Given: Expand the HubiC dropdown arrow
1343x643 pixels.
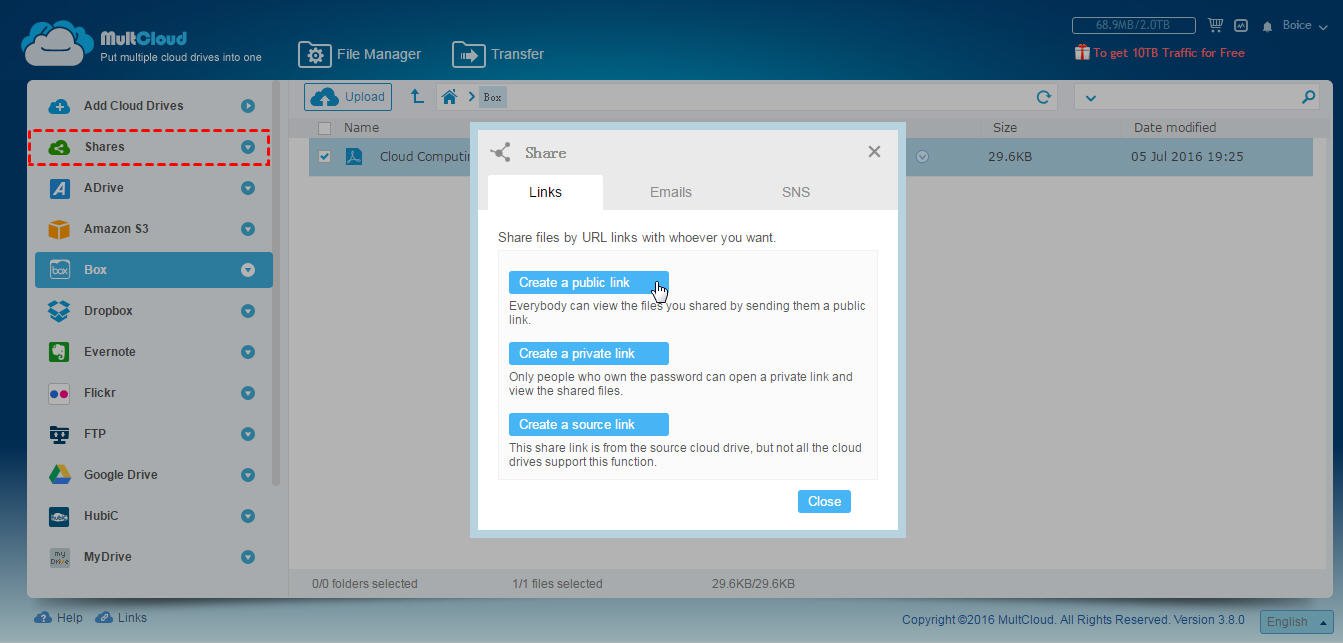Looking at the screenshot, I should point(247,516).
